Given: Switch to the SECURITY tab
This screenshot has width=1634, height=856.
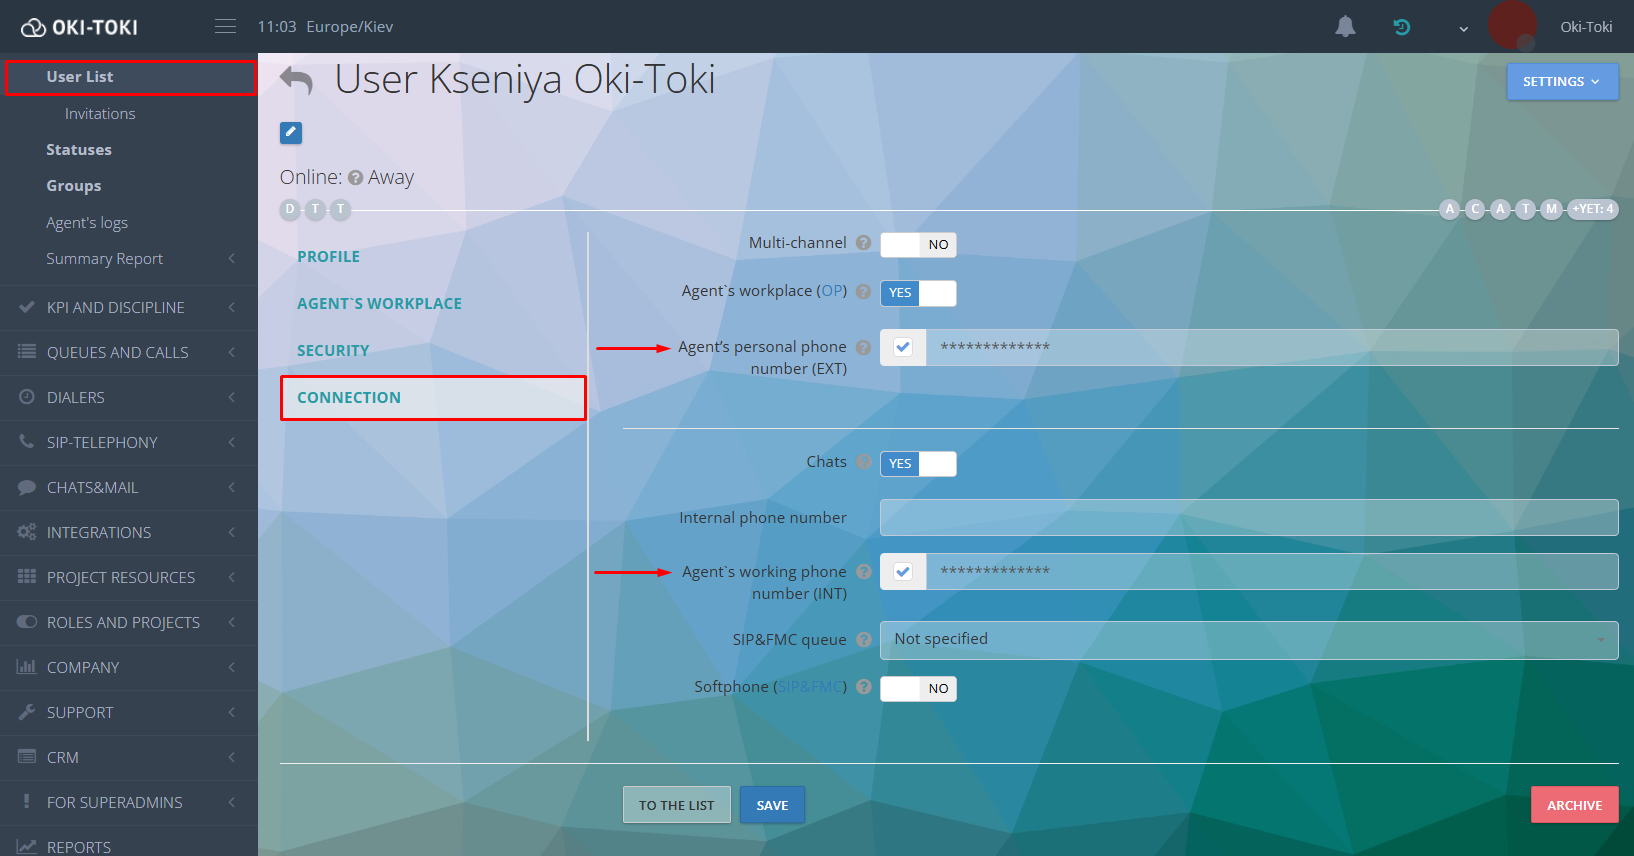Looking at the screenshot, I should pos(333,351).
